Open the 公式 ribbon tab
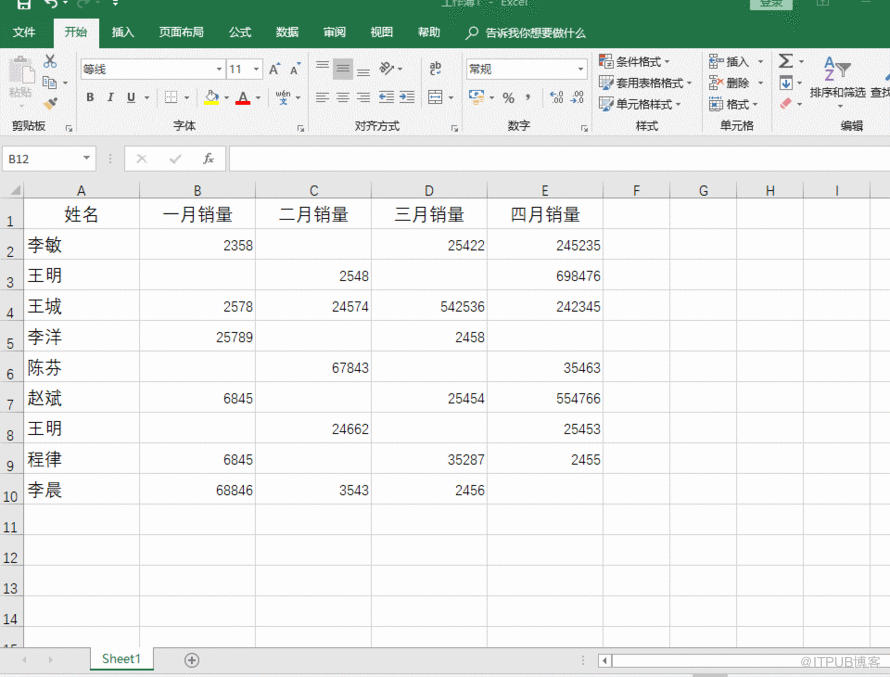890x677 pixels. click(x=240, y=33)
